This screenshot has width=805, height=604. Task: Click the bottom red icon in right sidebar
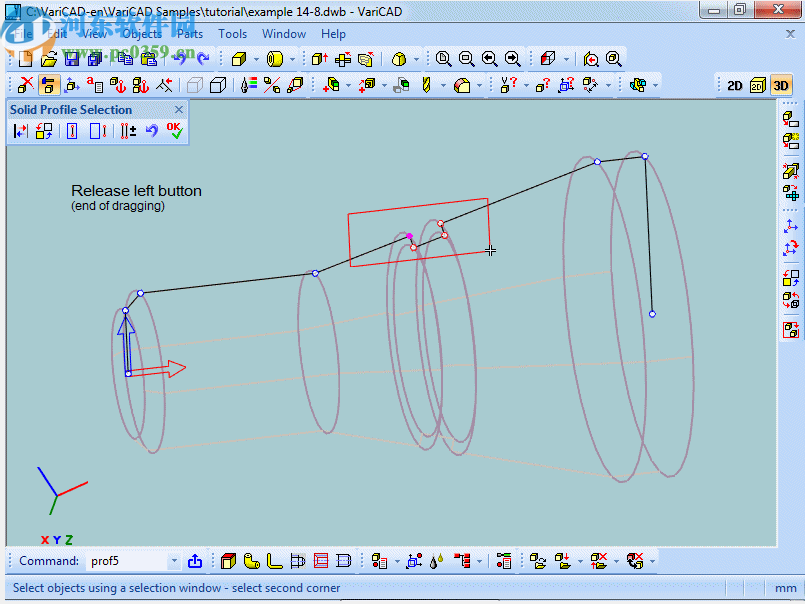coord(791,330)
